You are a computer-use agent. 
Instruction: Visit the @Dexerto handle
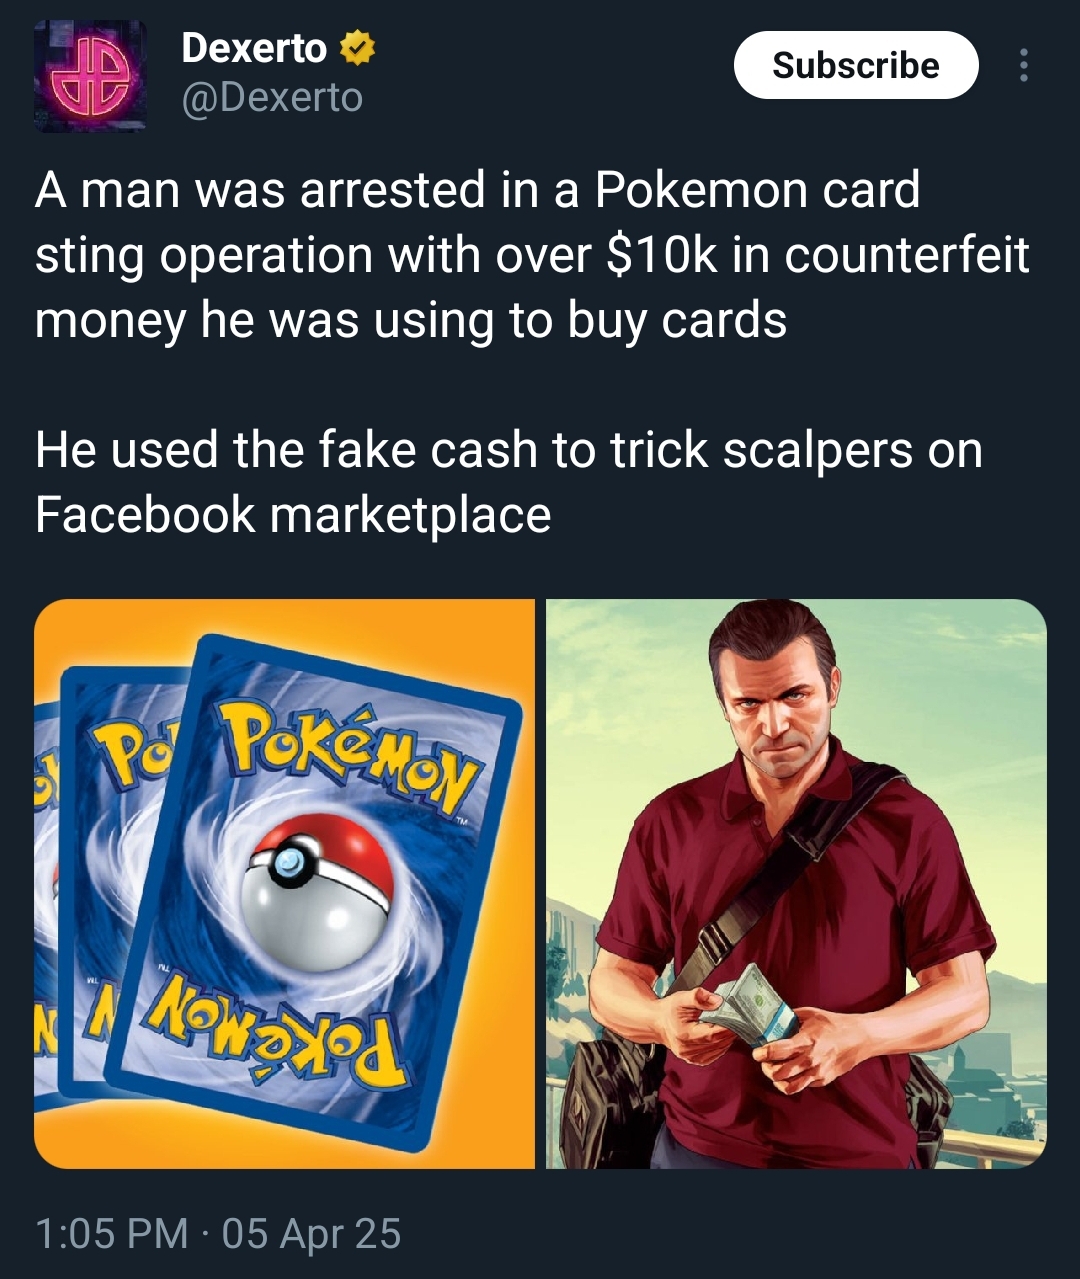pos(272,98)
